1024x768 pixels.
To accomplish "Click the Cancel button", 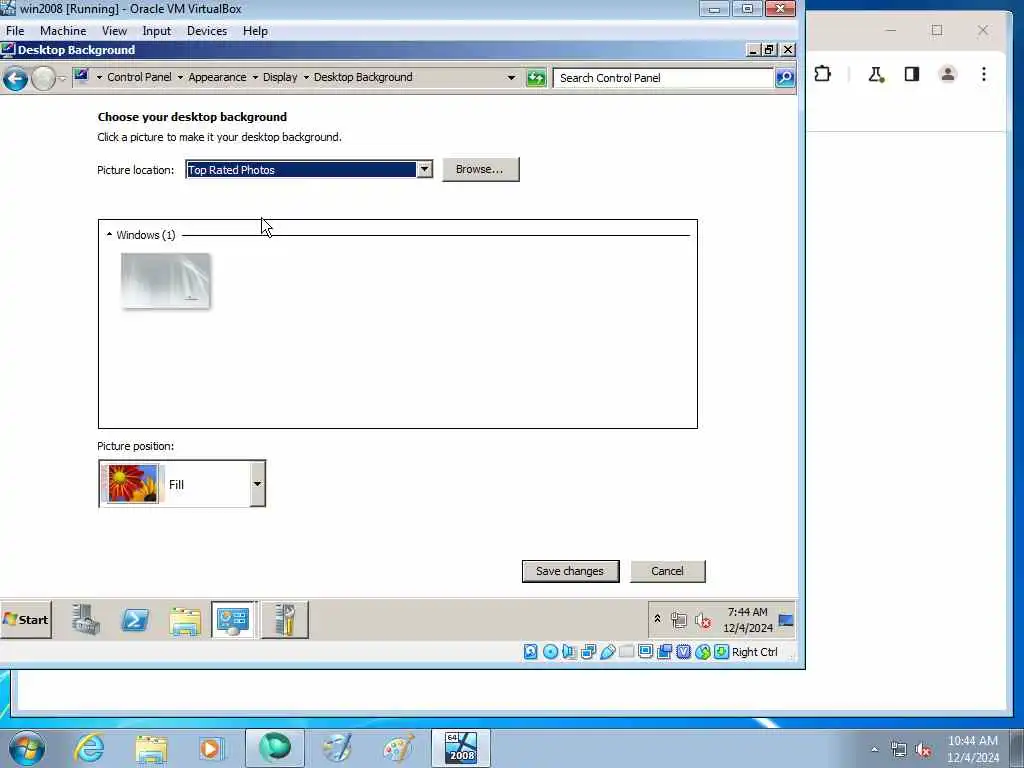I will coord(667,571).
